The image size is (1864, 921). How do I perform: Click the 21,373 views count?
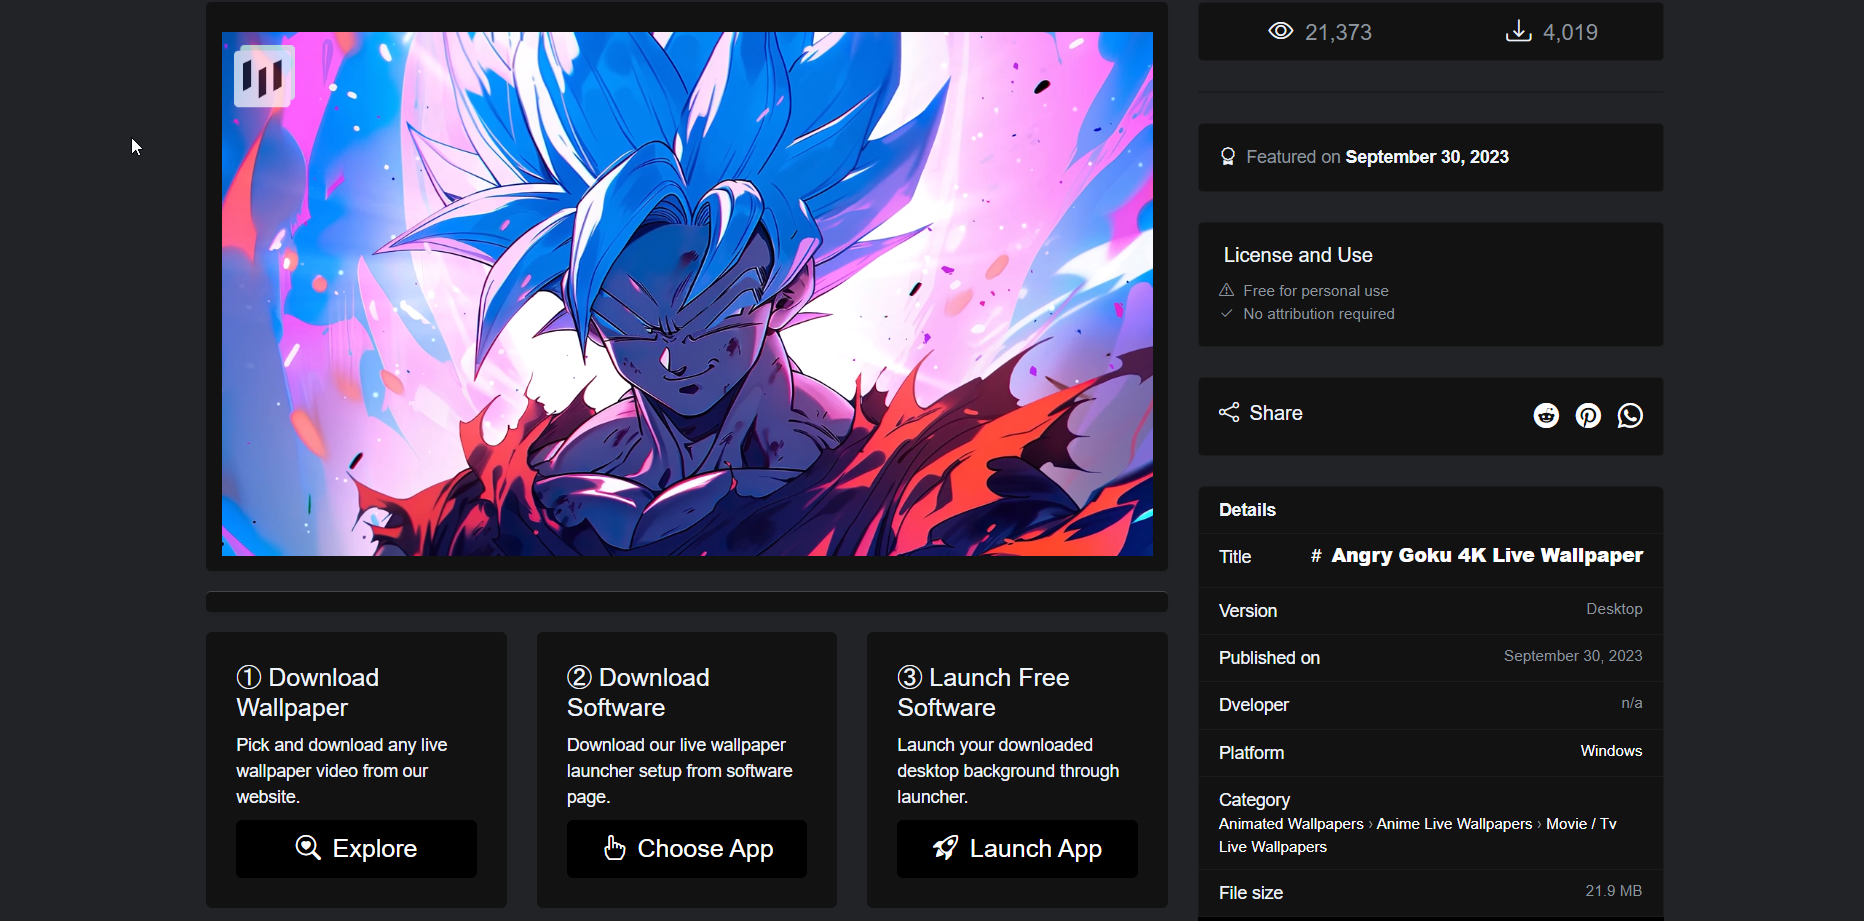1338,32
